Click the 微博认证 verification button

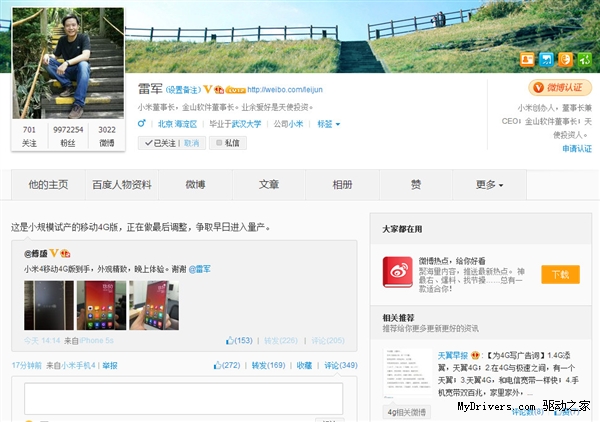[x=560, y=88]
